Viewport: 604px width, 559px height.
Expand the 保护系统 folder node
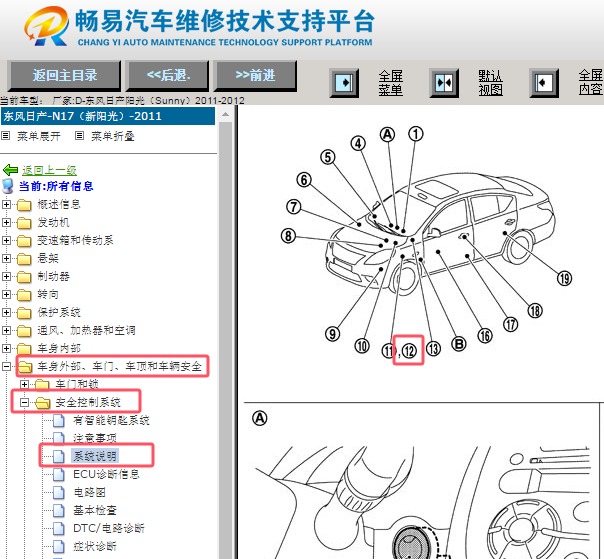coord(6,312)
